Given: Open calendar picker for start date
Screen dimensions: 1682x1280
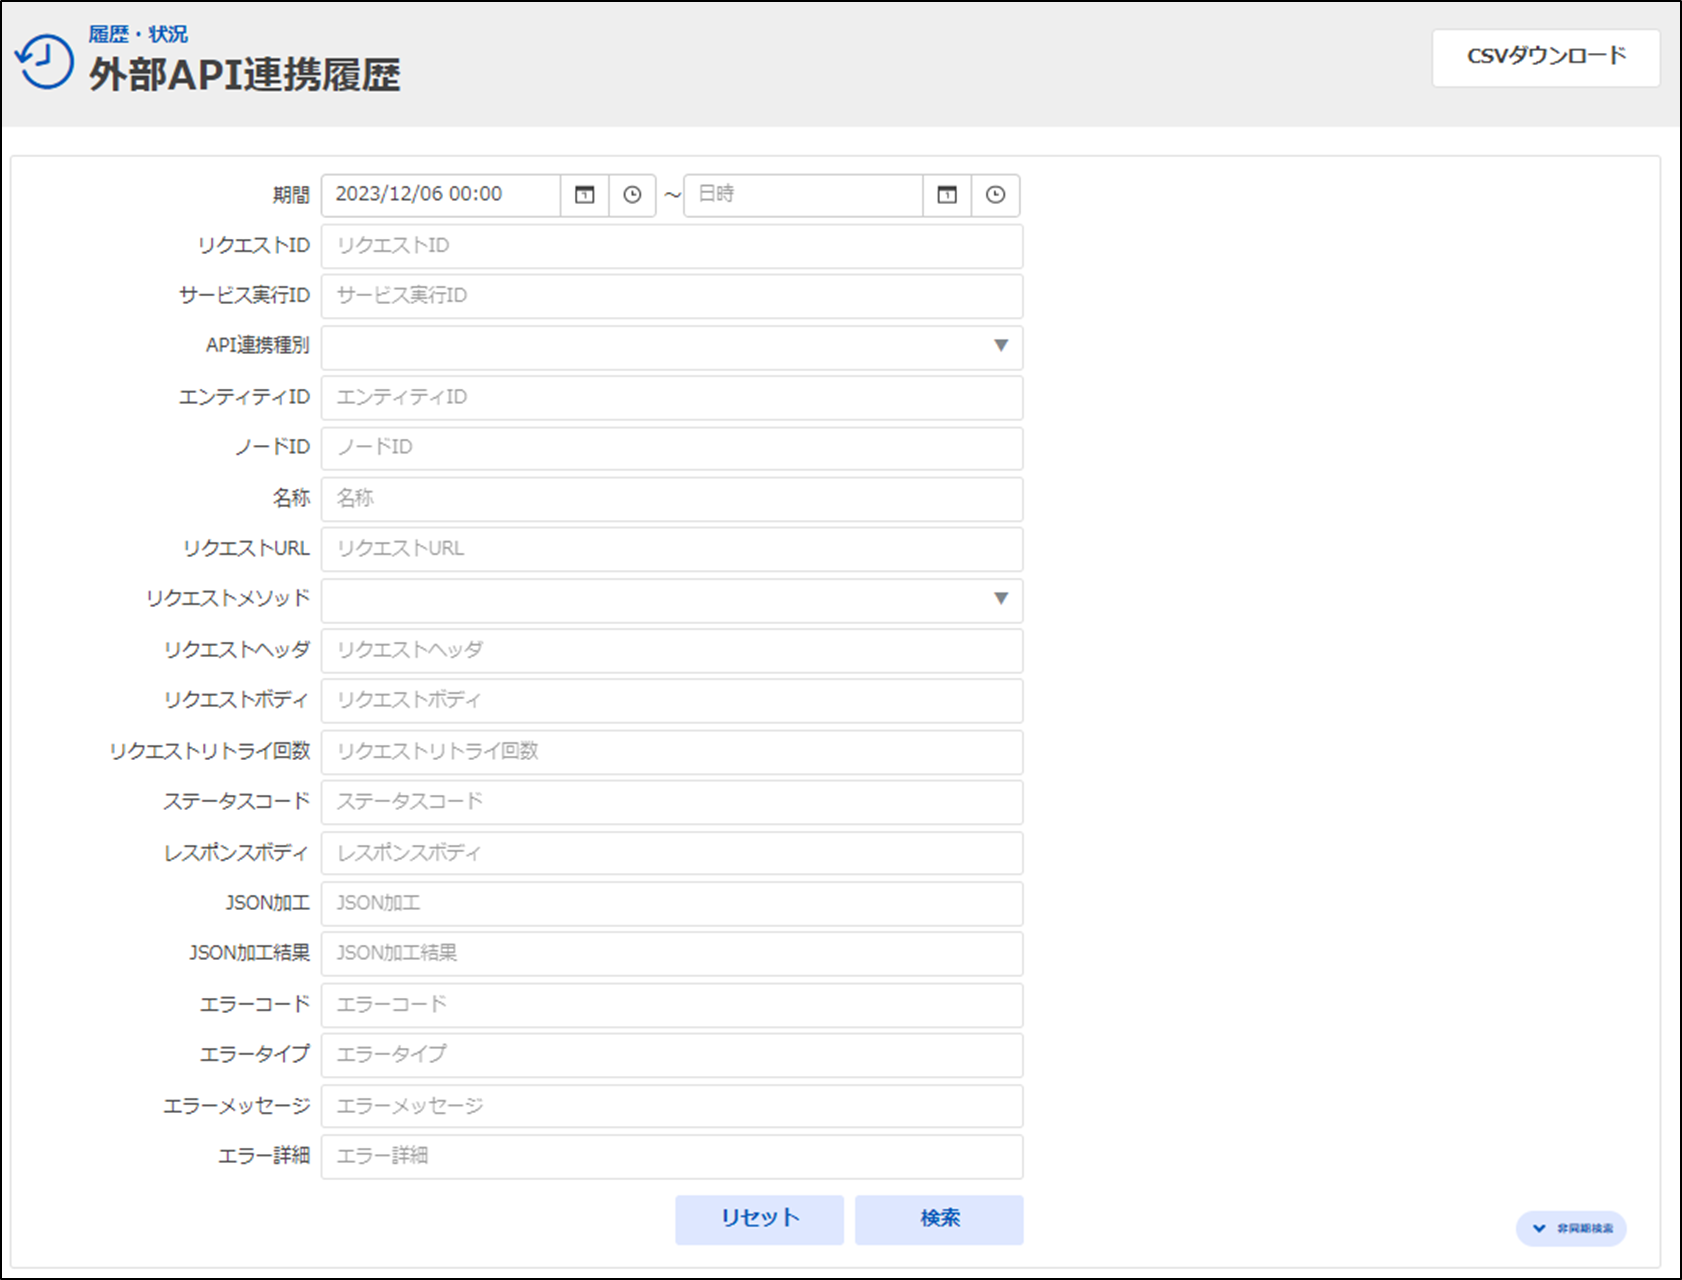Looking at the screenshot, I should point(585,195).
